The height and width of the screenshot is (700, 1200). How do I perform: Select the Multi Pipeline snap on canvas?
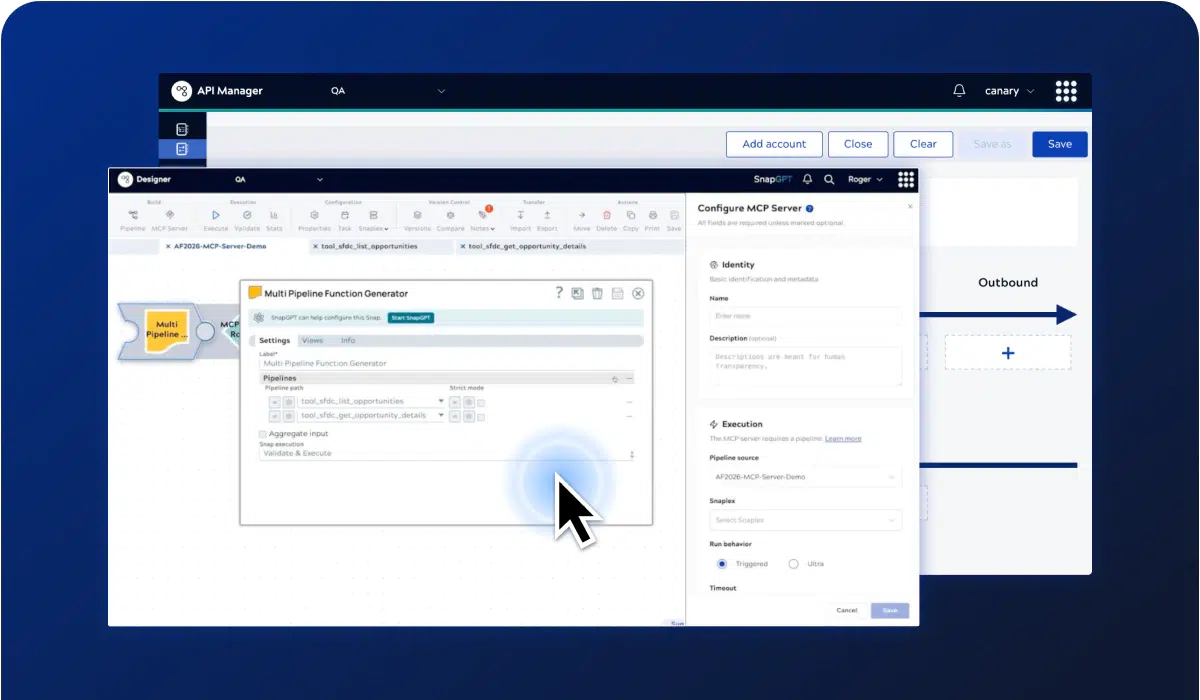pyautogui.click(x=166, y=331)
